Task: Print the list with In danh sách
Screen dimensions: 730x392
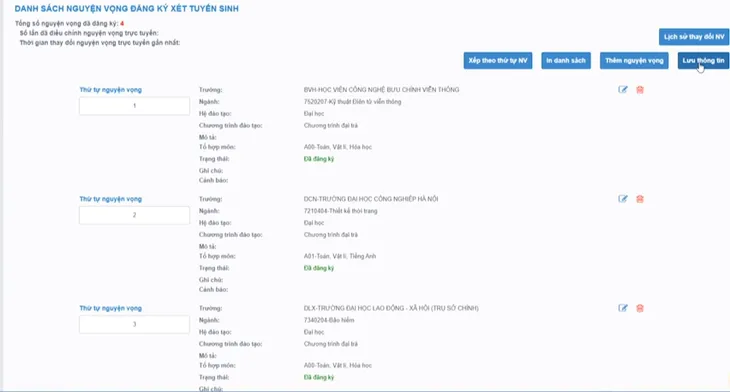Action: (x=566, y=61)
